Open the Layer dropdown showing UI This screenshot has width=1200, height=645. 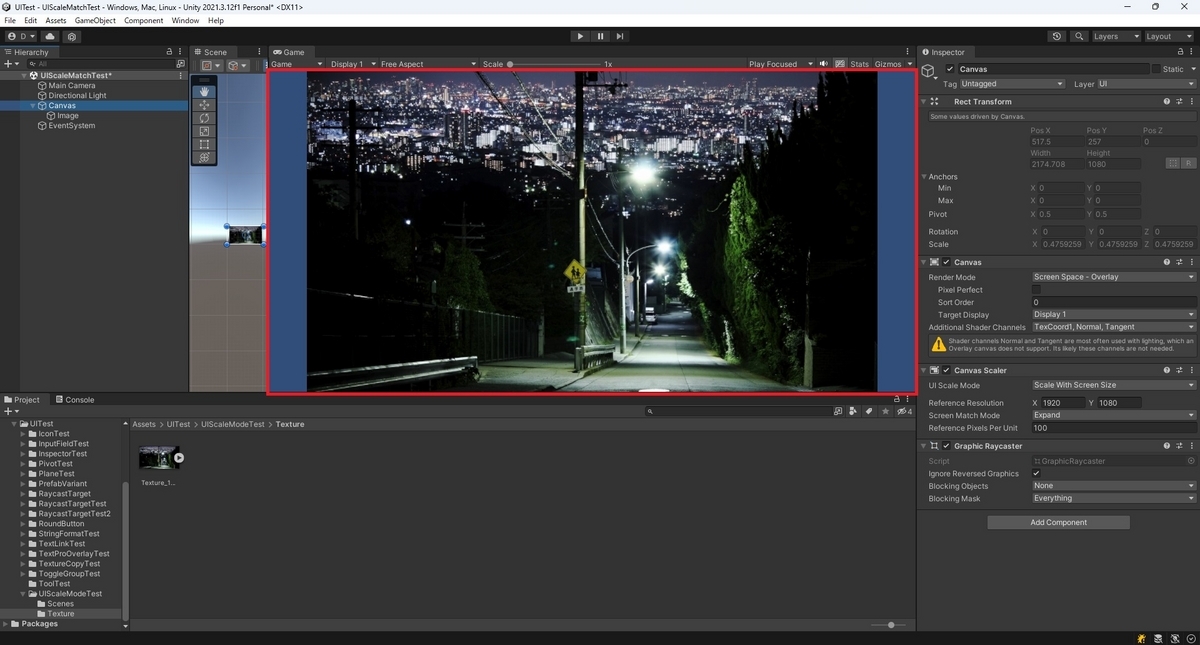coord(1146,84)
